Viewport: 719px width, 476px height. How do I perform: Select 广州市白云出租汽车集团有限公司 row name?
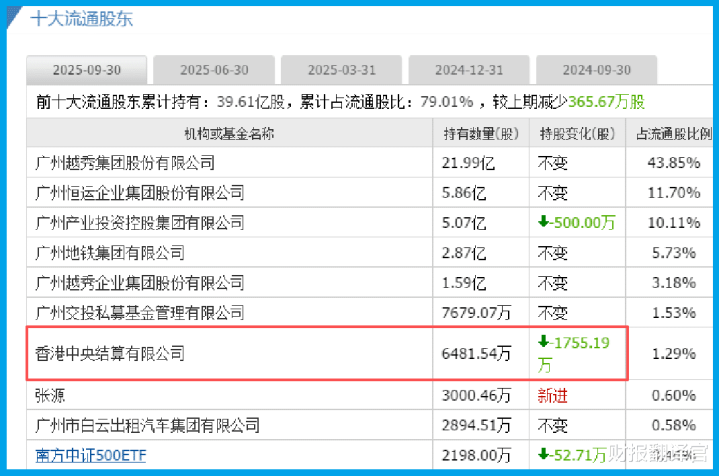(x=147, y=425)
